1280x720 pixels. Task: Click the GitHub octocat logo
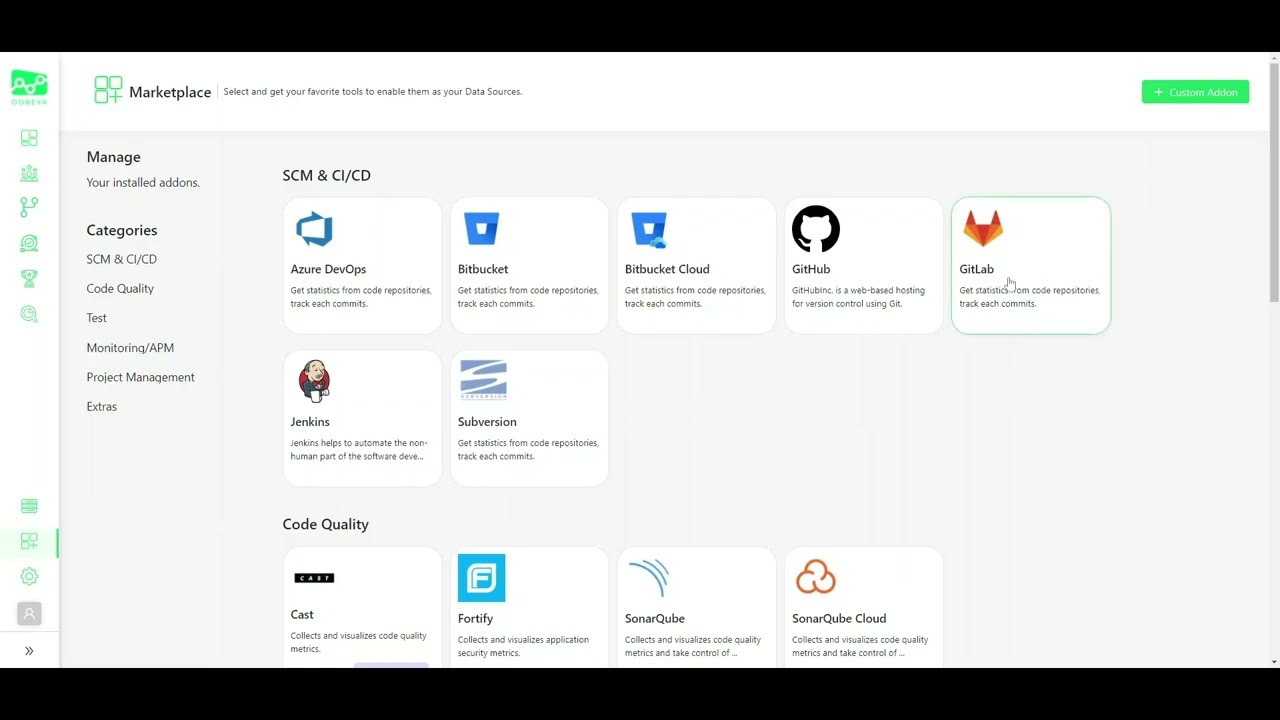[816, 229]
